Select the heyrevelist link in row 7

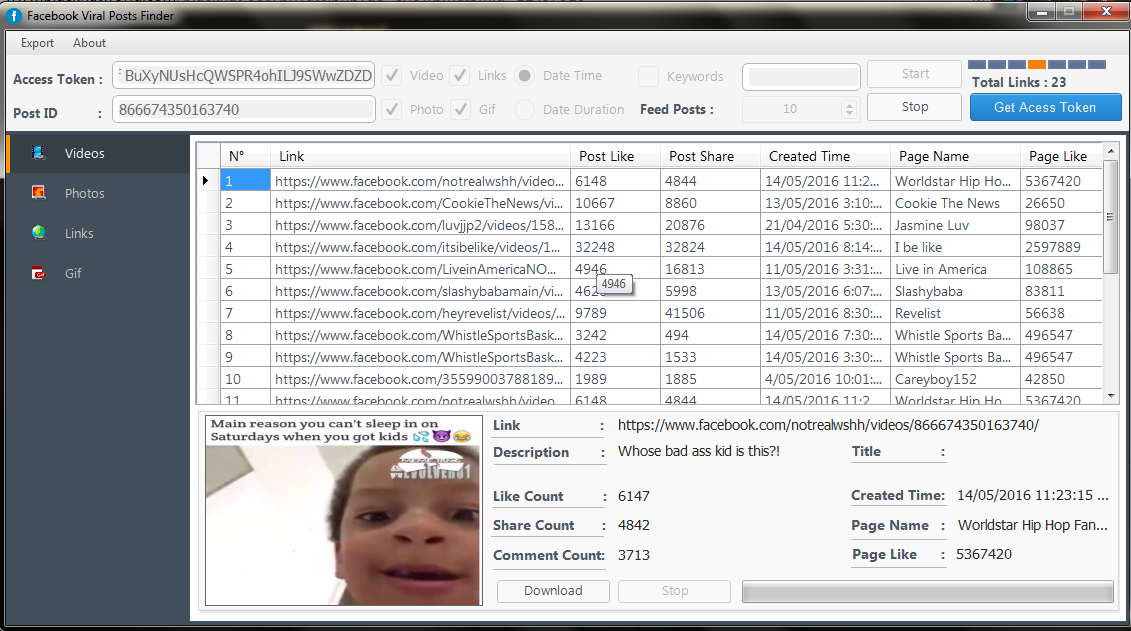coord(420,313)
